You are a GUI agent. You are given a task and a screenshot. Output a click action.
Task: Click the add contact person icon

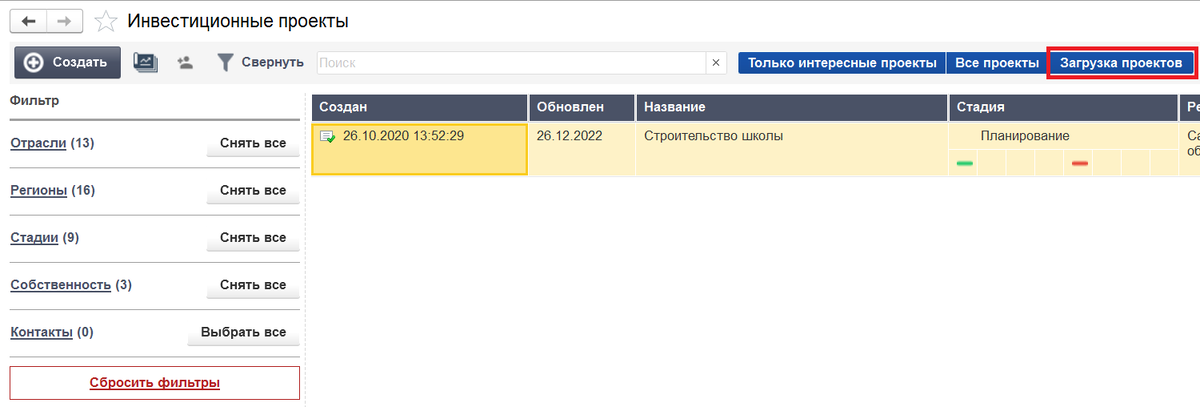point(185,62)
